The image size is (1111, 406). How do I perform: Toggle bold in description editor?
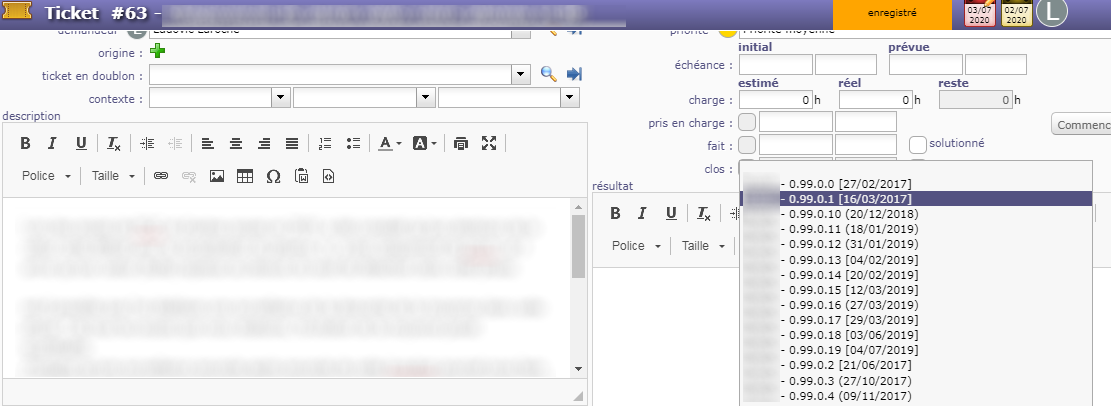(x=25, y=143)
